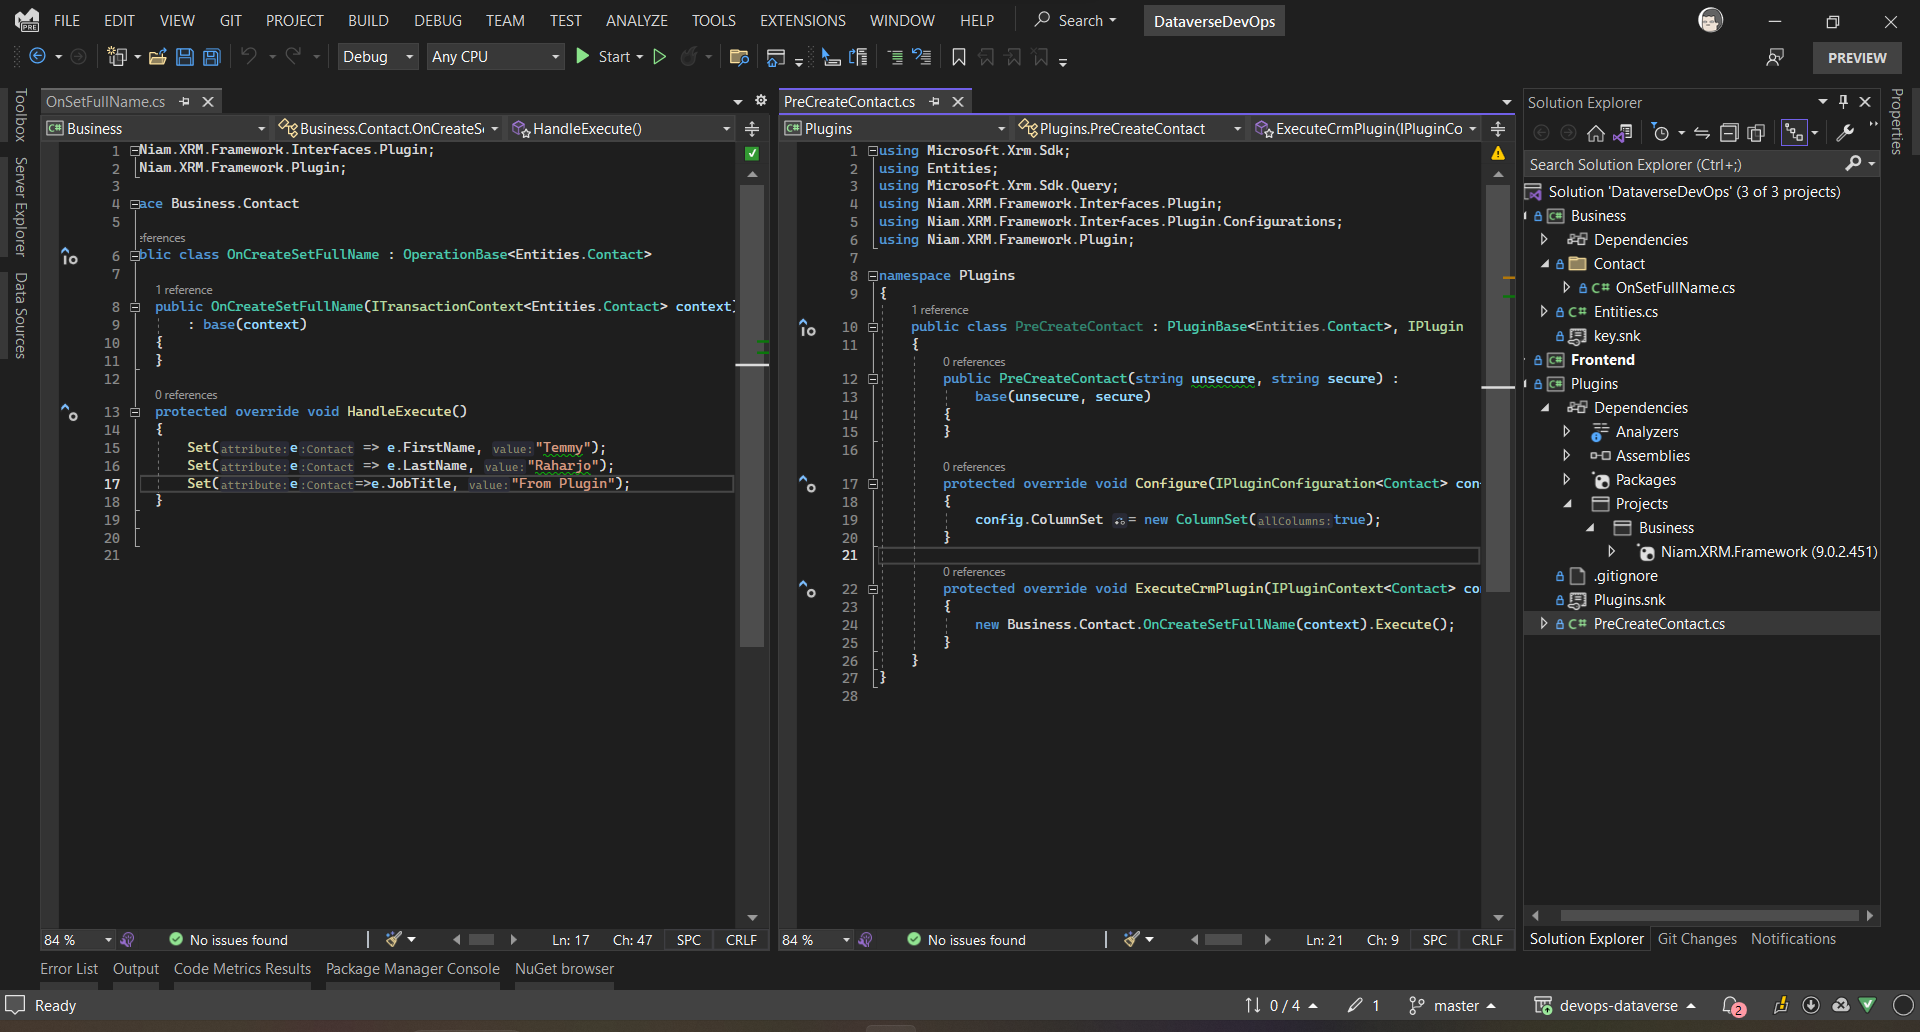This screenshot has height=1032, width=1920.
Task: Click Sync with Active Document icon
Action: [x=1701, y=133]
